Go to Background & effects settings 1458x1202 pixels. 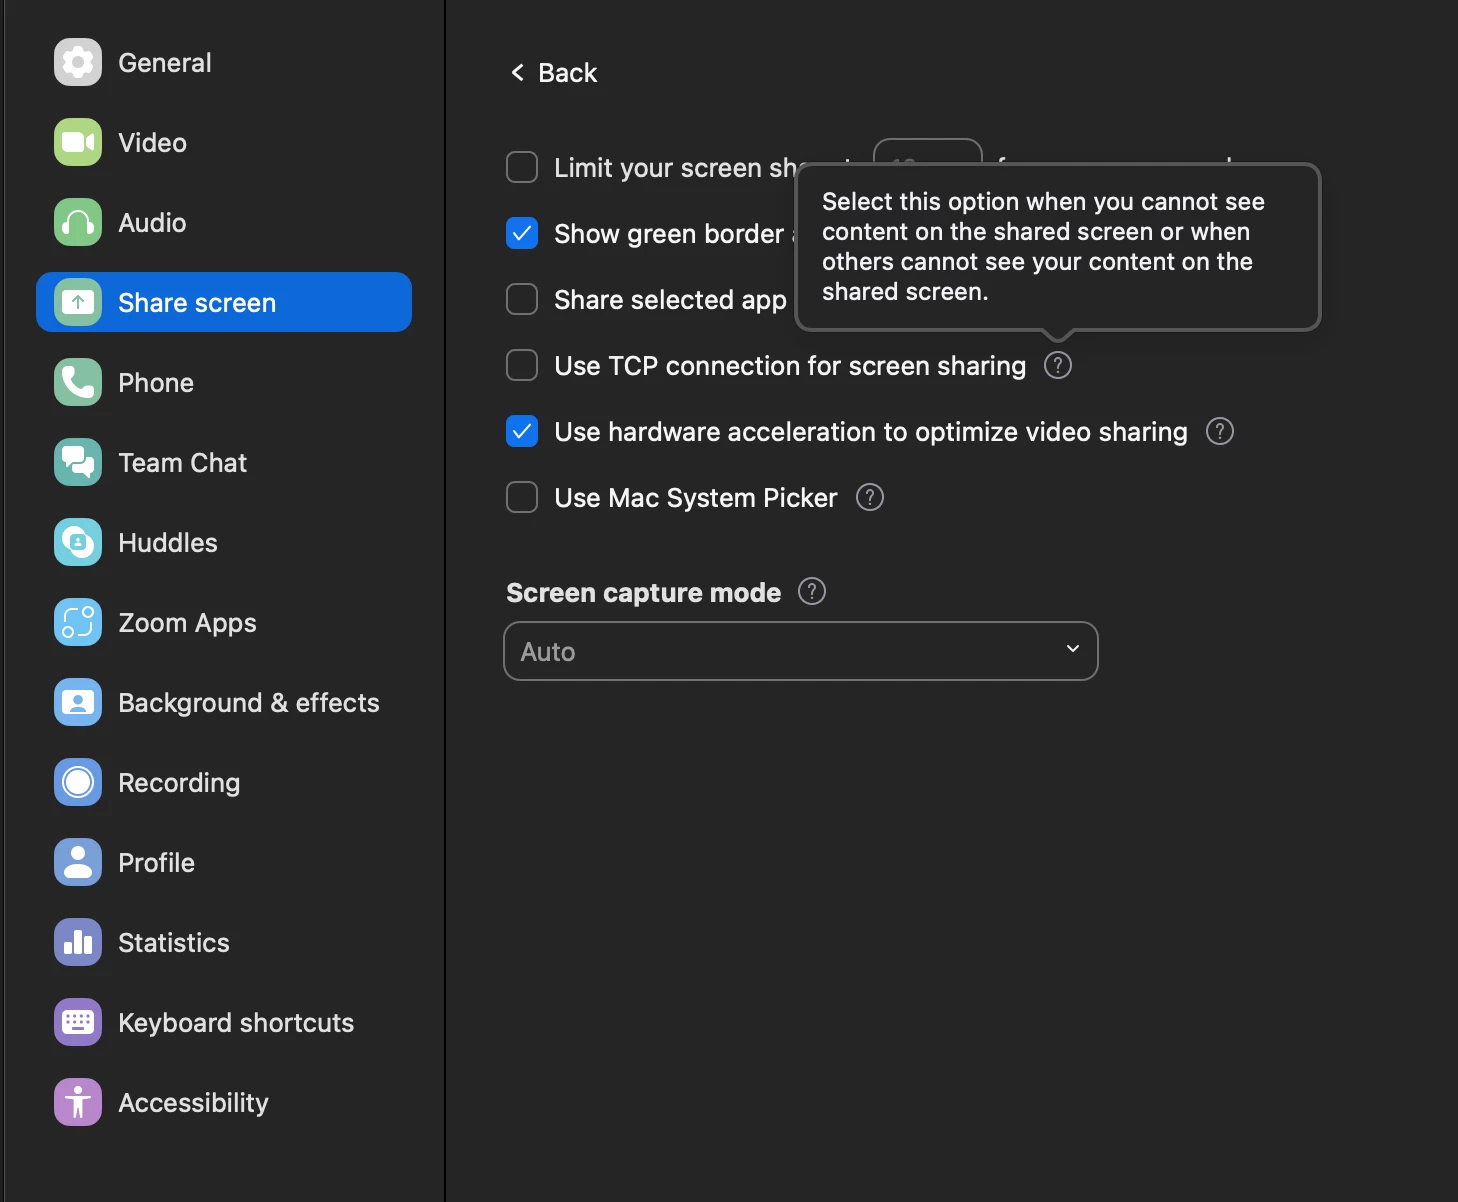point(248,702)
